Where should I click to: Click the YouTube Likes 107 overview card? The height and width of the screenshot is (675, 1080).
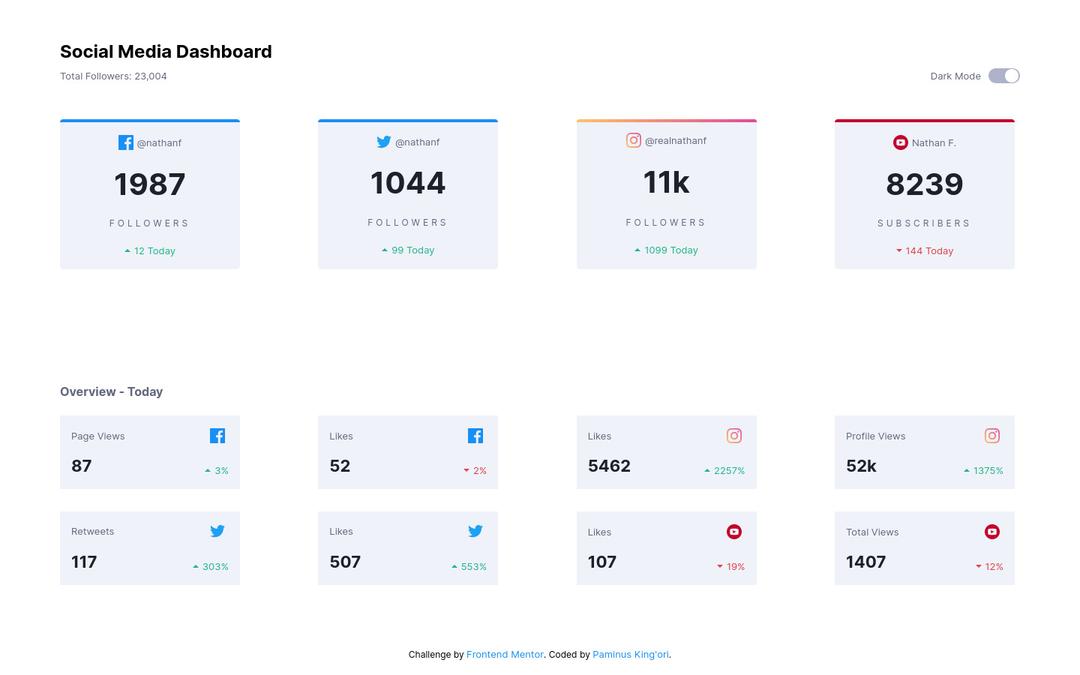point(666,548)
